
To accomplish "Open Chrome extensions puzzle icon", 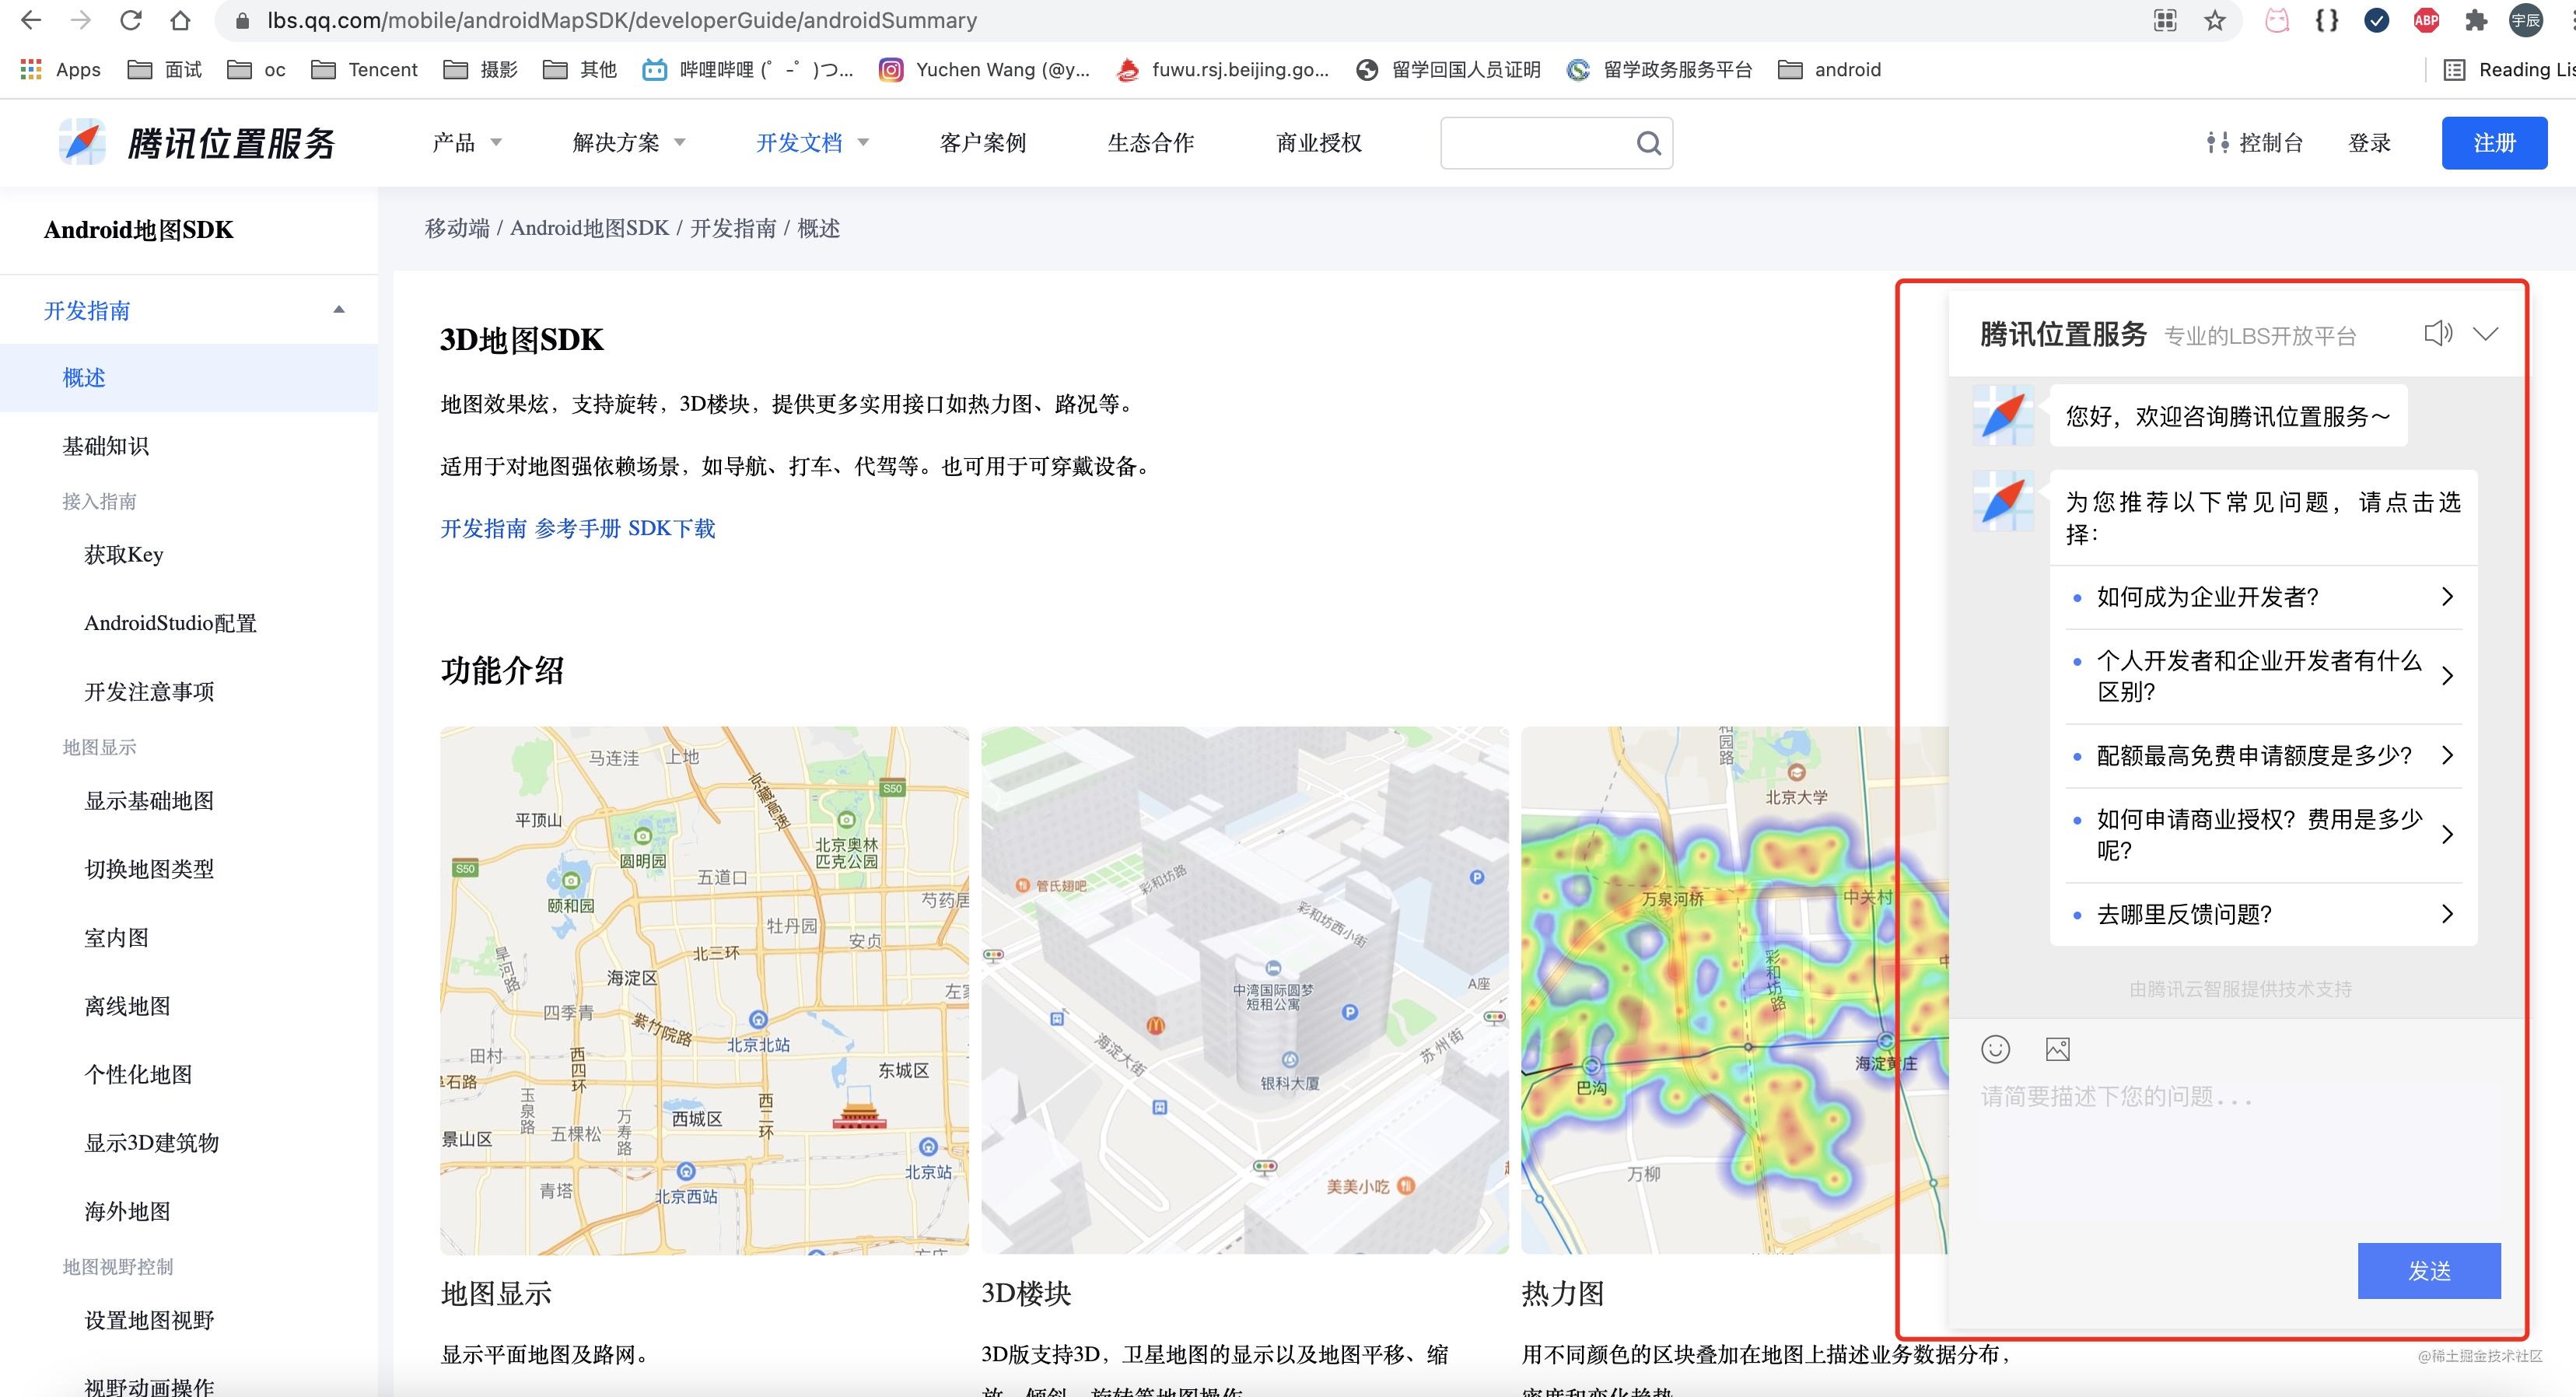I will (x=2476, y=20).
